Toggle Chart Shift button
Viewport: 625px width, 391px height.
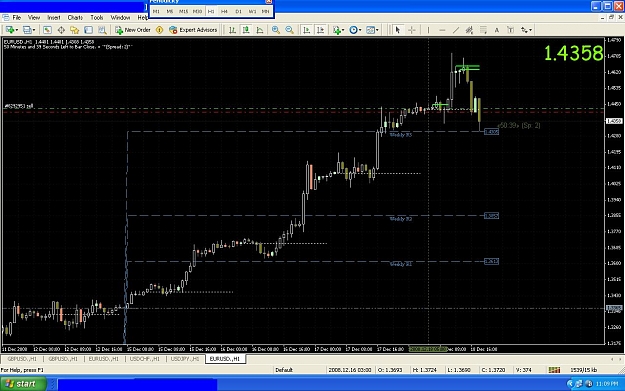coord(320,30)
